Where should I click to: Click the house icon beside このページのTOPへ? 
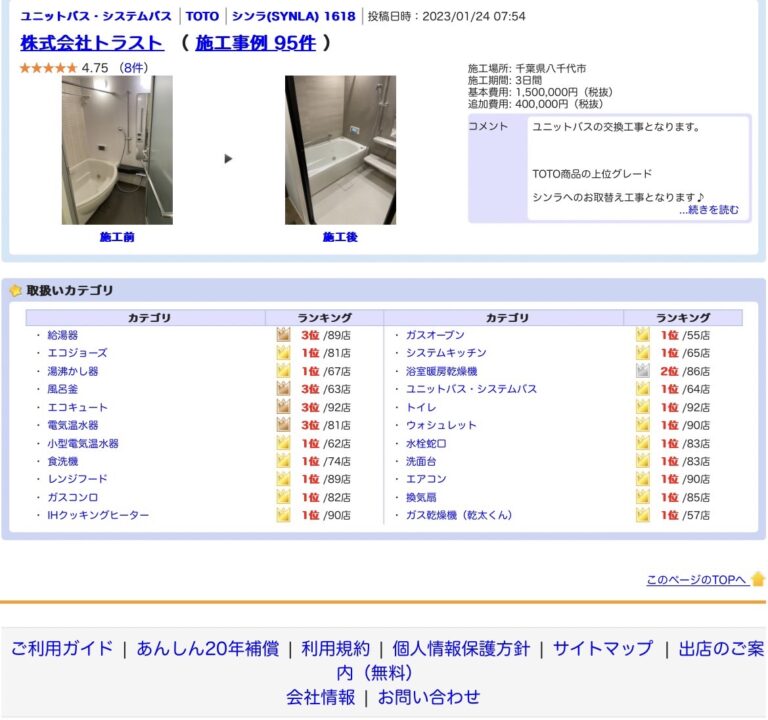click(x=758, y=579)
